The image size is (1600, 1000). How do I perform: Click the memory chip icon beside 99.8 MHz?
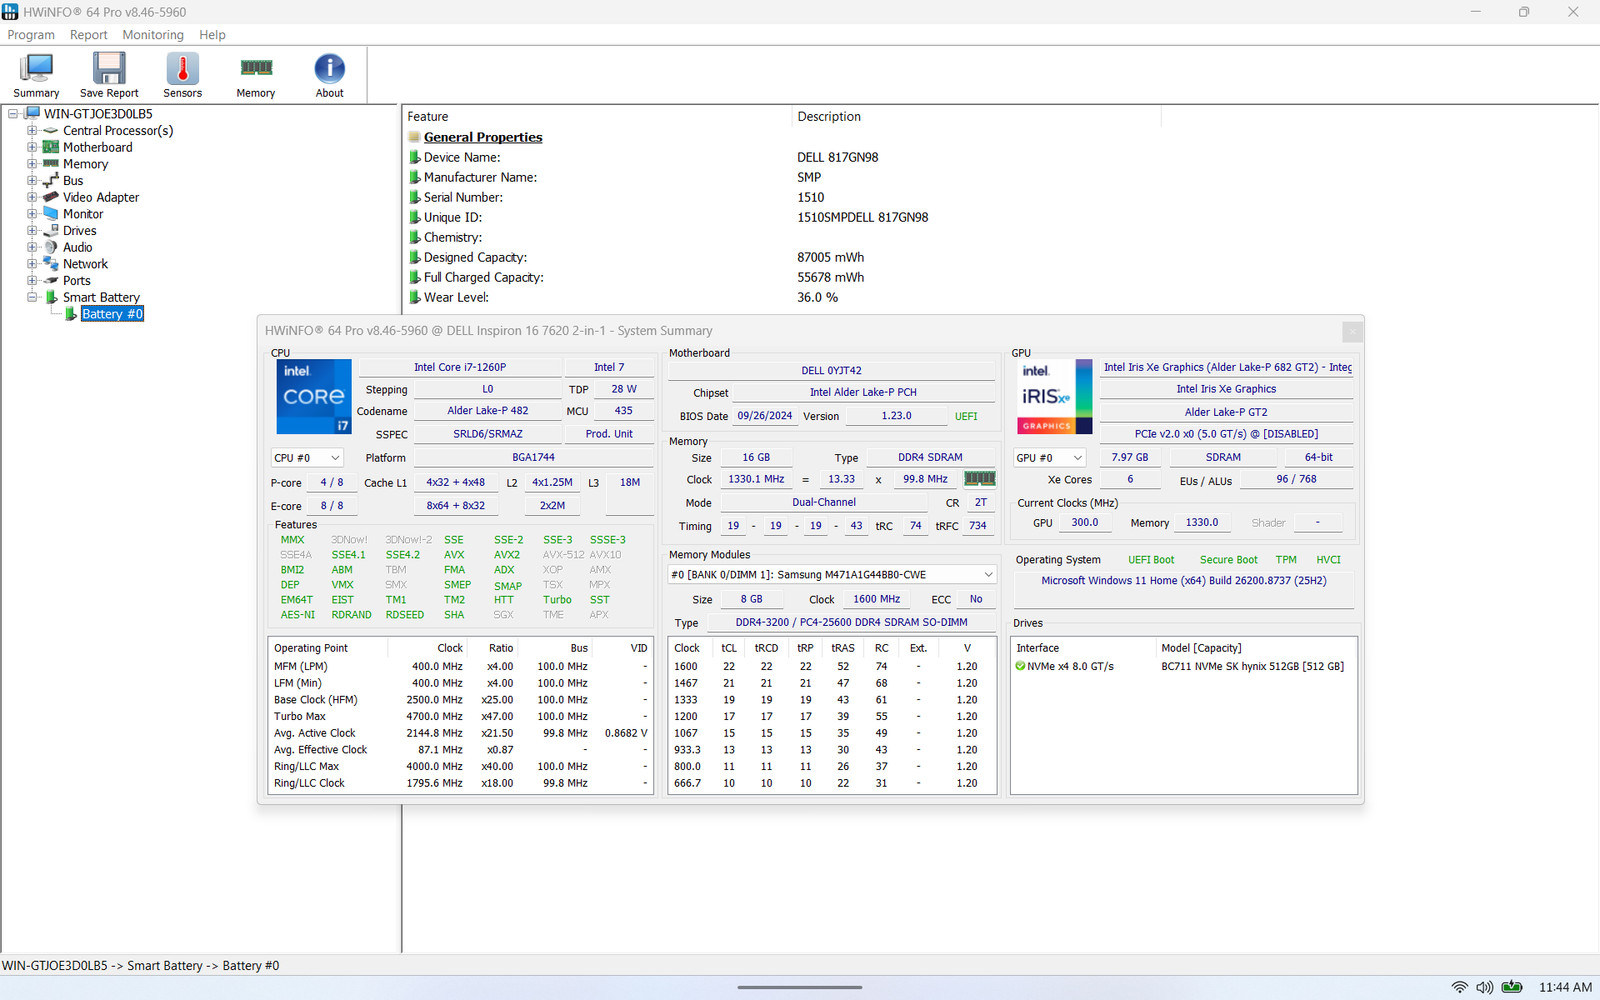point(979,479)
